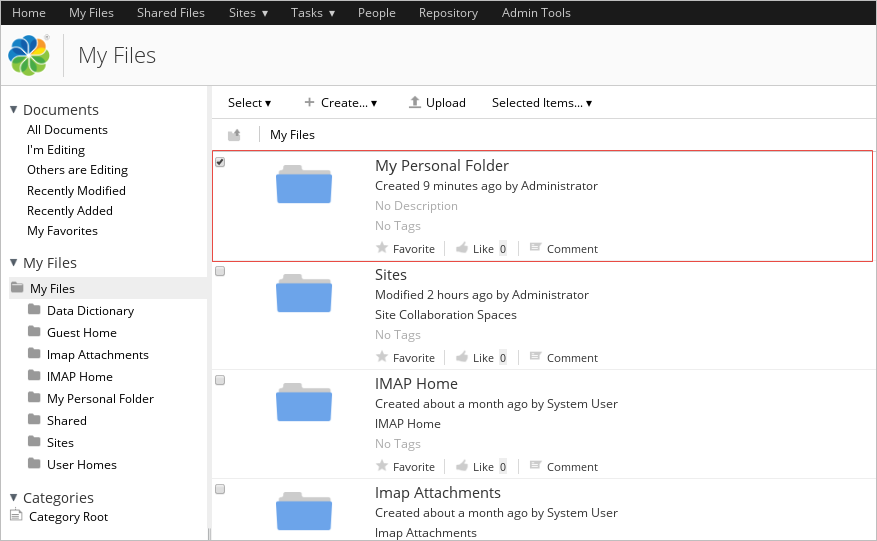Open the Select dropdown menu
Screen dimensions: 877x541
tap(249, 103)
